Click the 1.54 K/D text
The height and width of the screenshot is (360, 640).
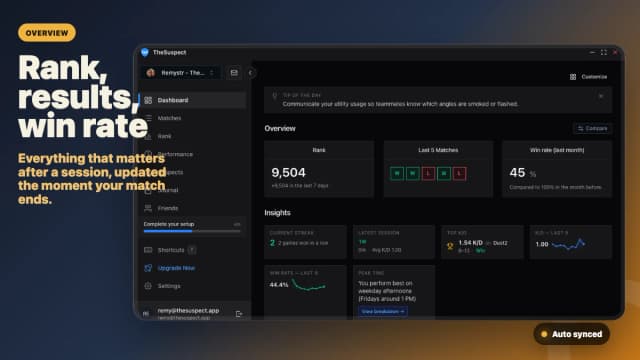[471, 243]
